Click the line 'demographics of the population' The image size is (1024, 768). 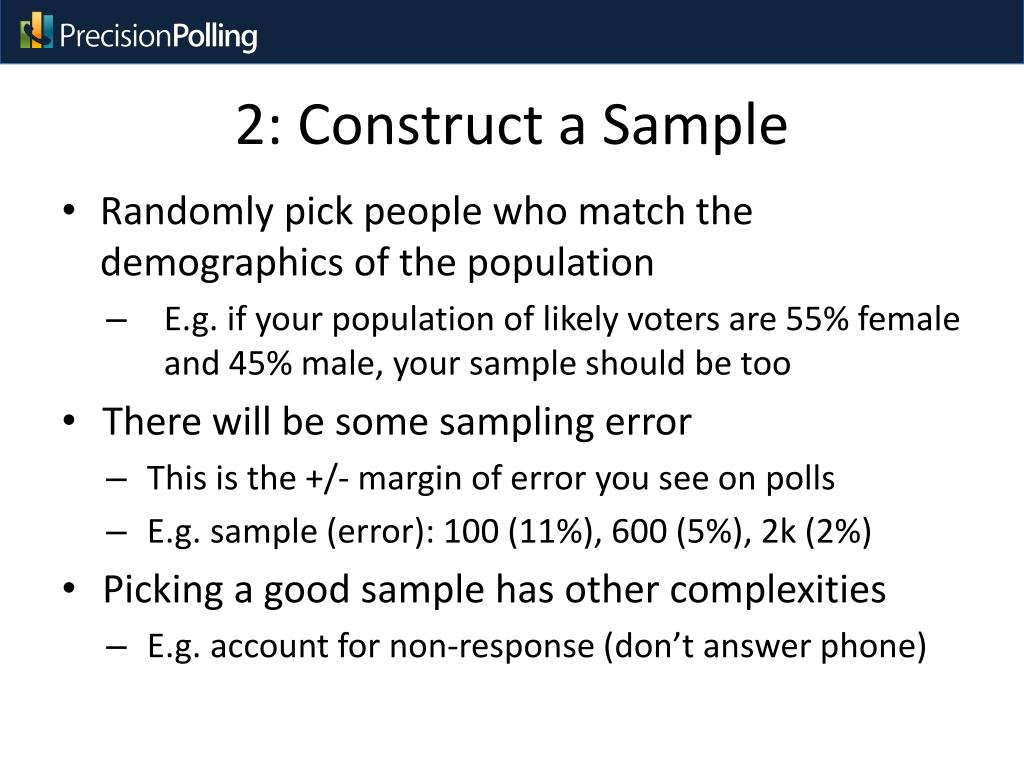click(377, 263)
